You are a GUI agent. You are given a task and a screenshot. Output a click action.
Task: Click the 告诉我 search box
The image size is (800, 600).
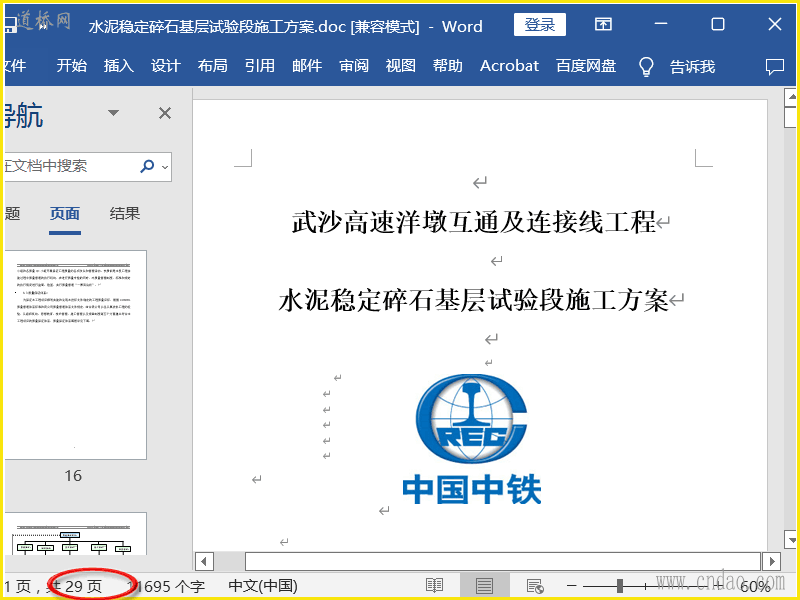pos(692,66)
